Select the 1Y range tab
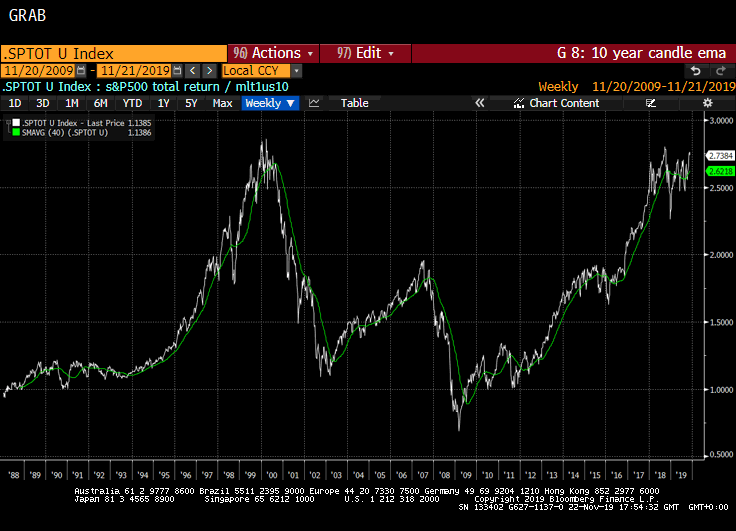Screen dimensions: 736x531 pos(163,103)
